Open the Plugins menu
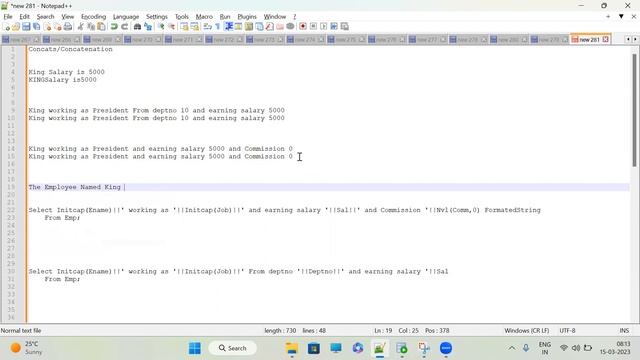Screen dimensions: 640x360 (247, 17)
